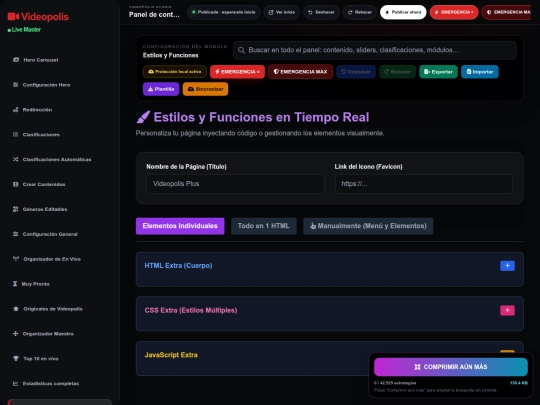540x405 pixels.
Task: Click the Protección local activa badge
Action: [175, 72]
